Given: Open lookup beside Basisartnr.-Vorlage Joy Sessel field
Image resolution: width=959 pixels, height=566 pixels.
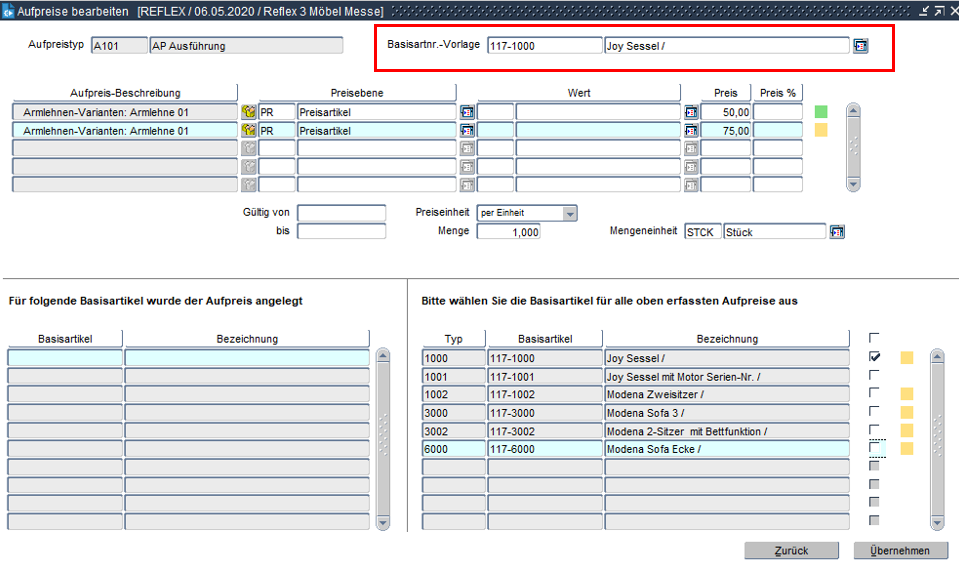Looking at the screenshot, I should point(860,46).
